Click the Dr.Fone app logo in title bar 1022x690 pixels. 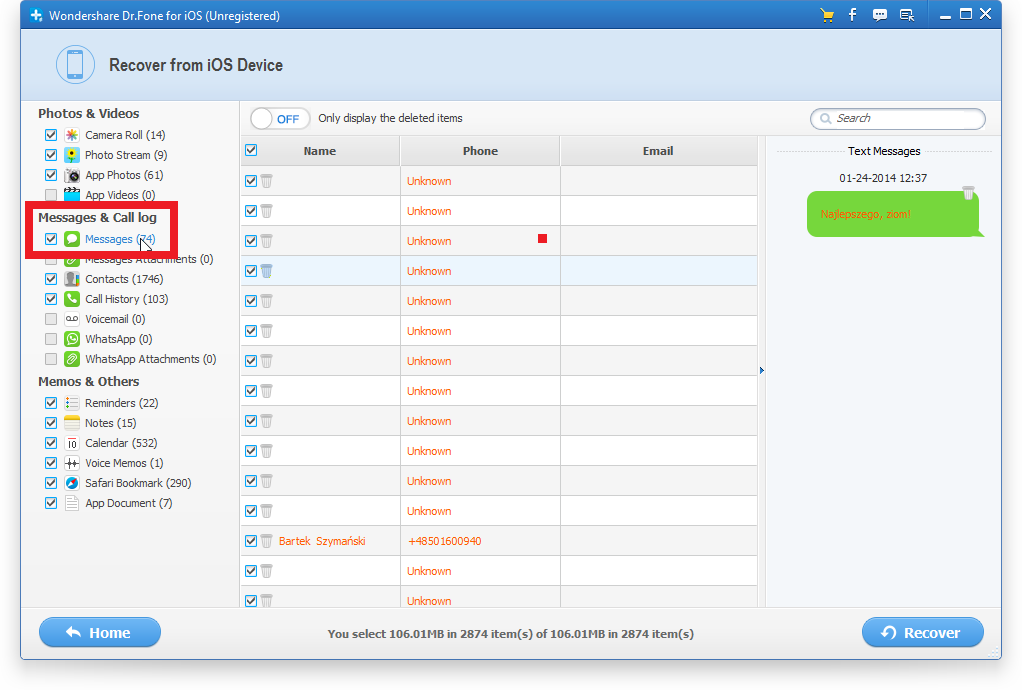36,15
